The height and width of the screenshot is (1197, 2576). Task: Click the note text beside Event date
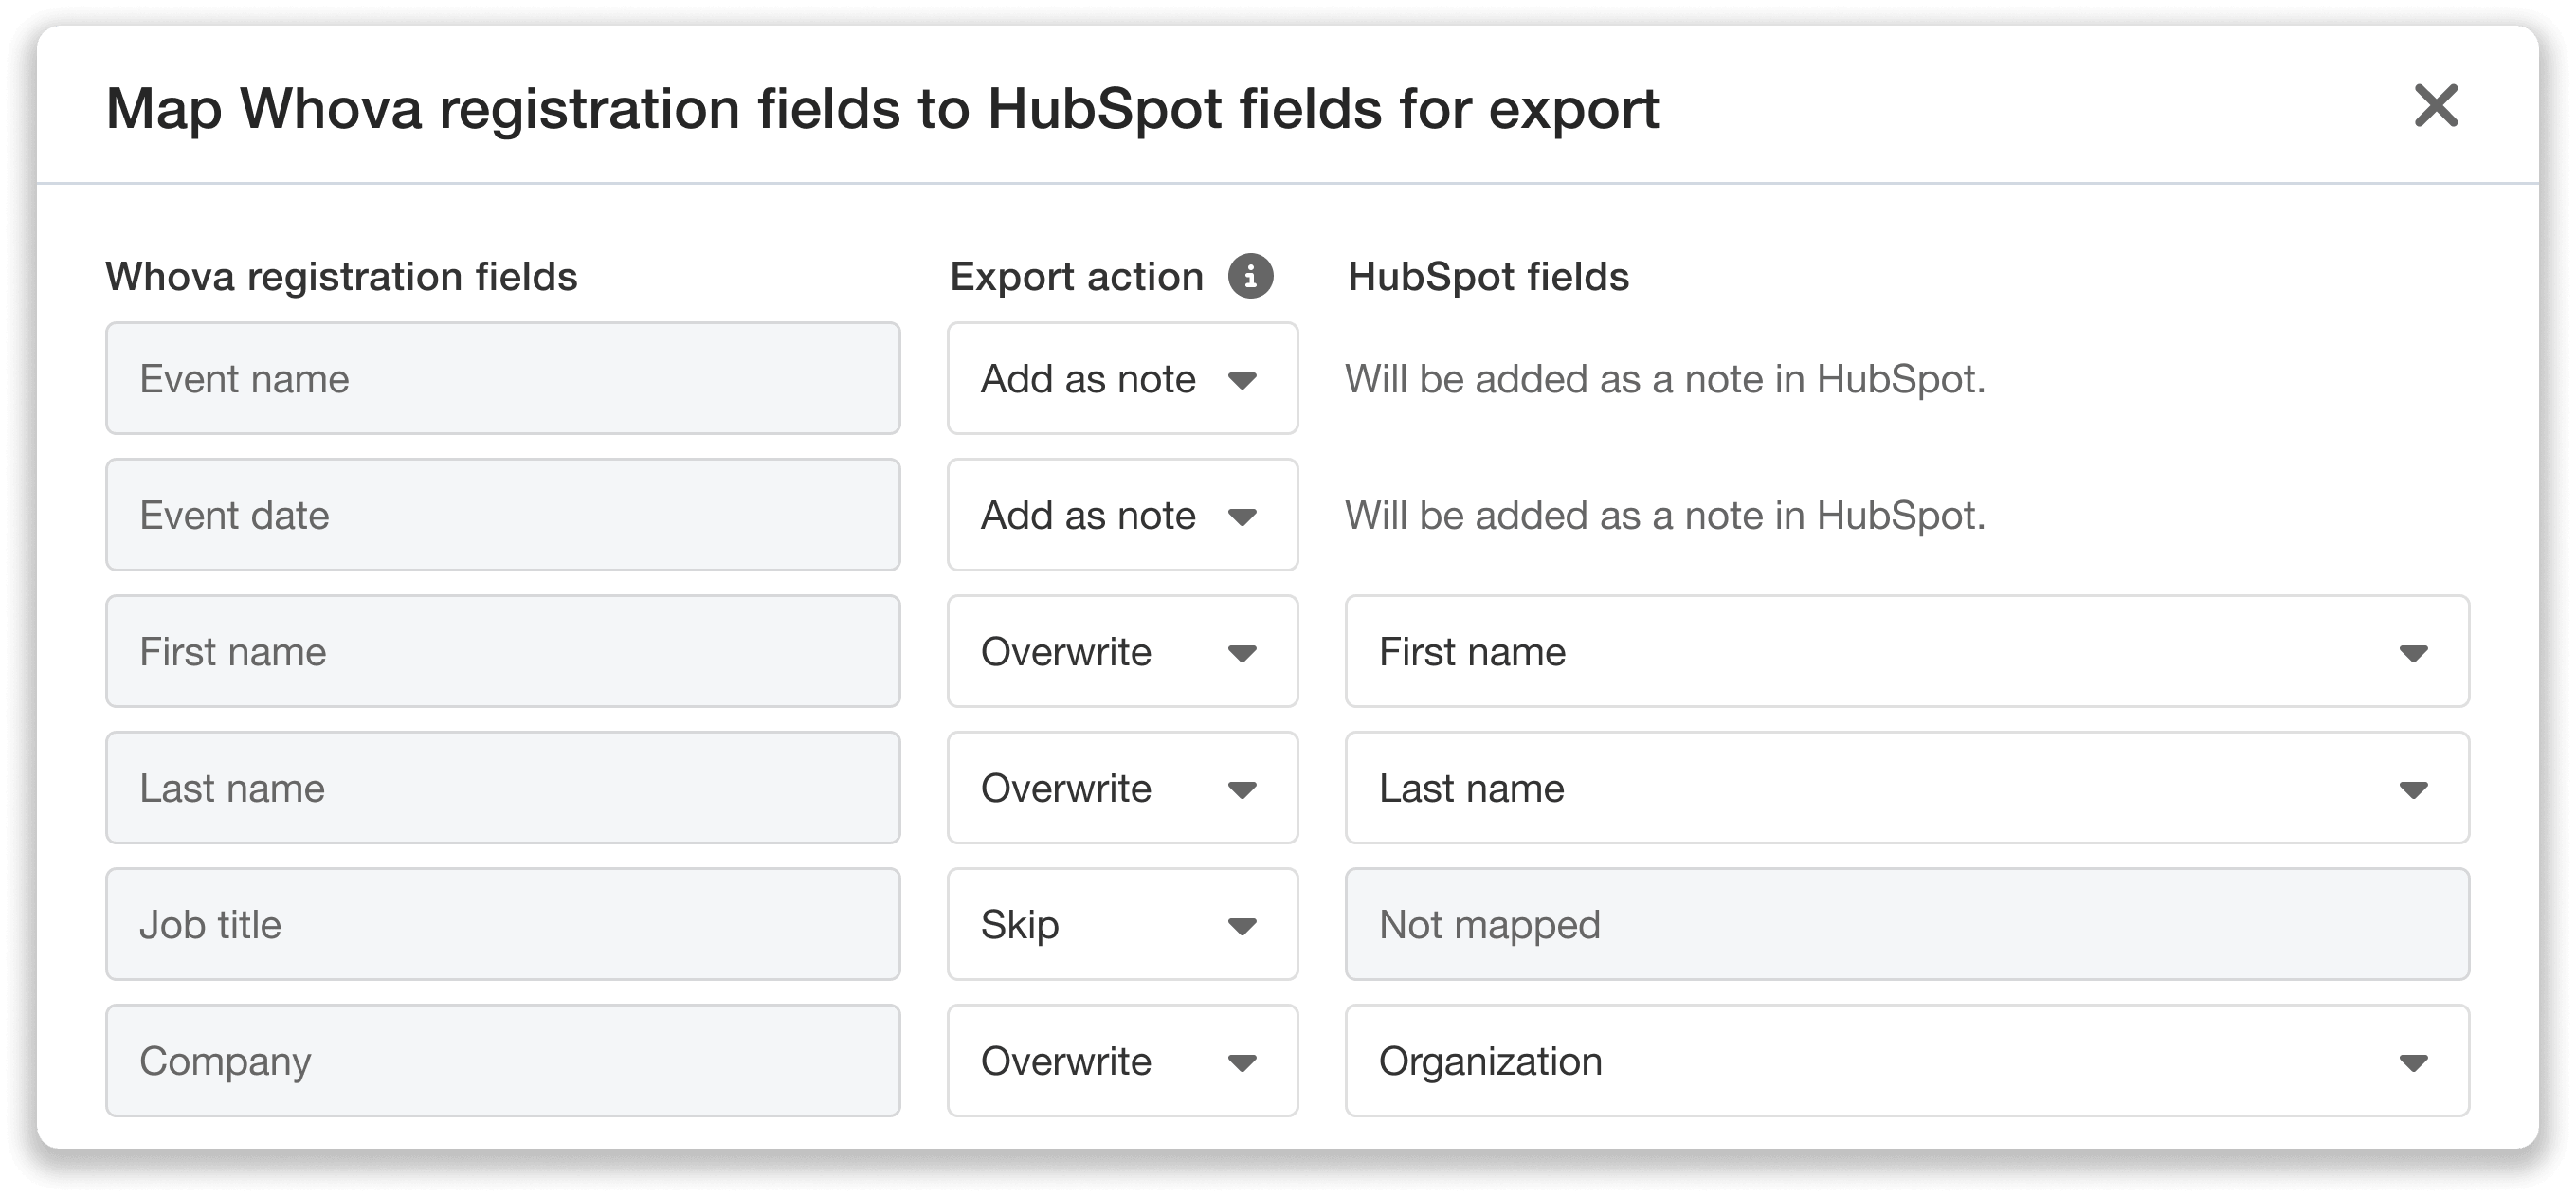(1665, 516)
